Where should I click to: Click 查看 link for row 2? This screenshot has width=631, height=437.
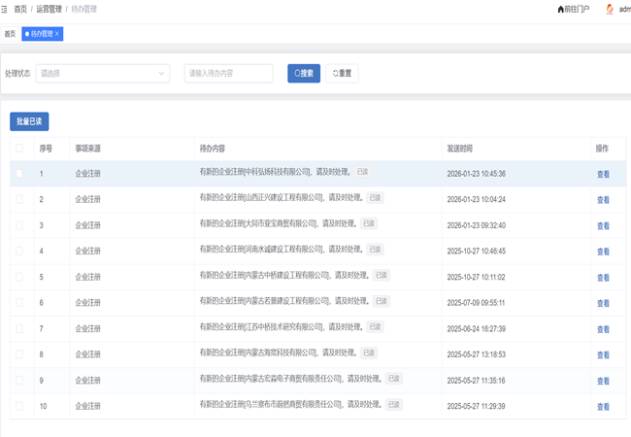[x=603, y=200]
